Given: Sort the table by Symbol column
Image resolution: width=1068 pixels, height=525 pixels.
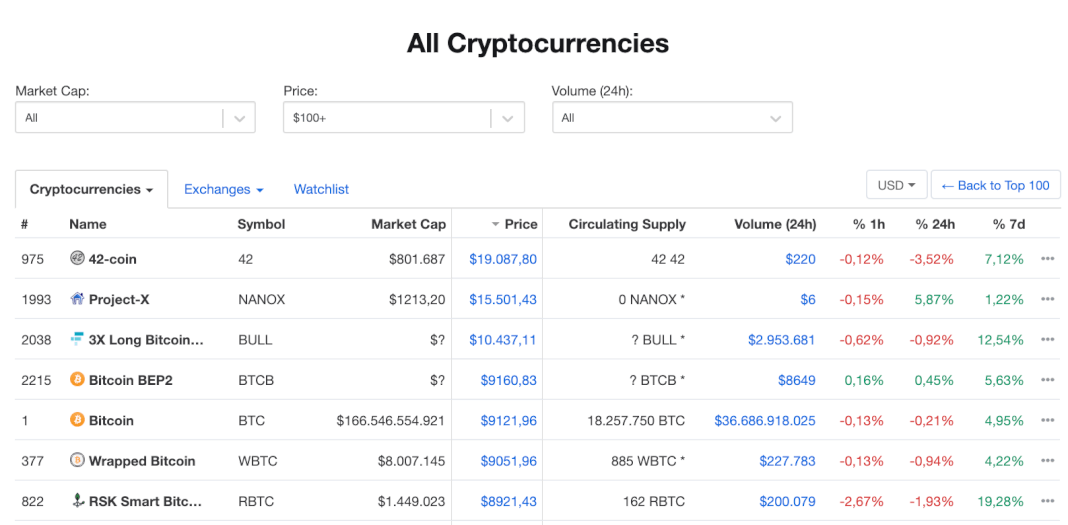Looking at the screenshot, I should pos(262,224).
